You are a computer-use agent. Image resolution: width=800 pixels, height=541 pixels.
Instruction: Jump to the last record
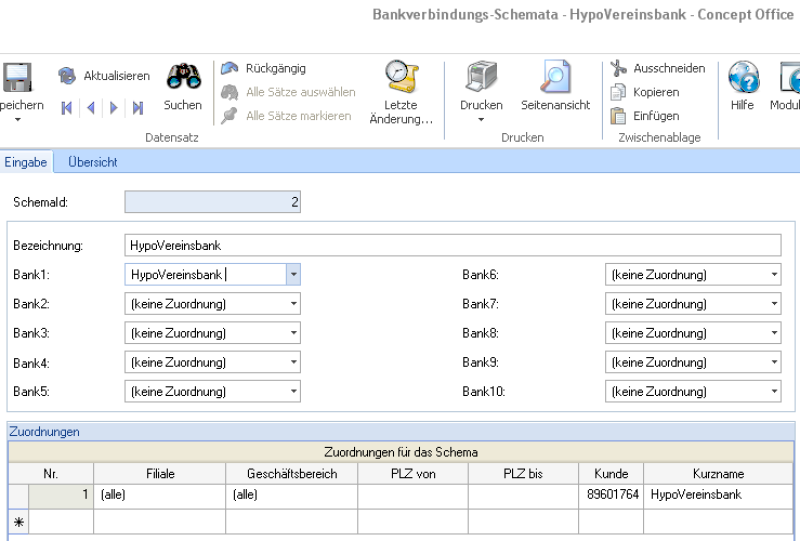138,108
